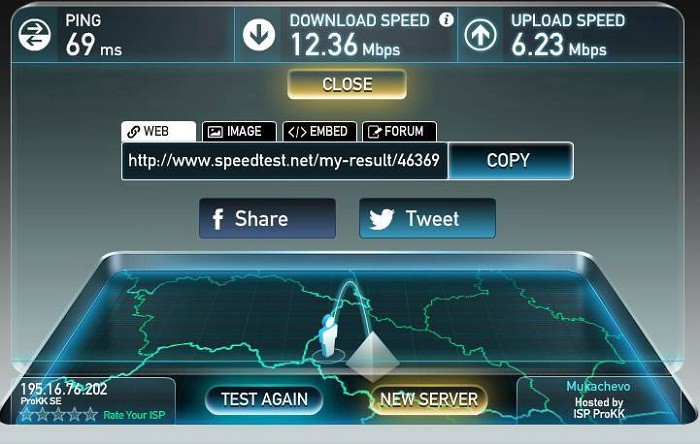Screen dimensions: 700x444
Task: Click the Facebook logo on Share
Action: 218,219
